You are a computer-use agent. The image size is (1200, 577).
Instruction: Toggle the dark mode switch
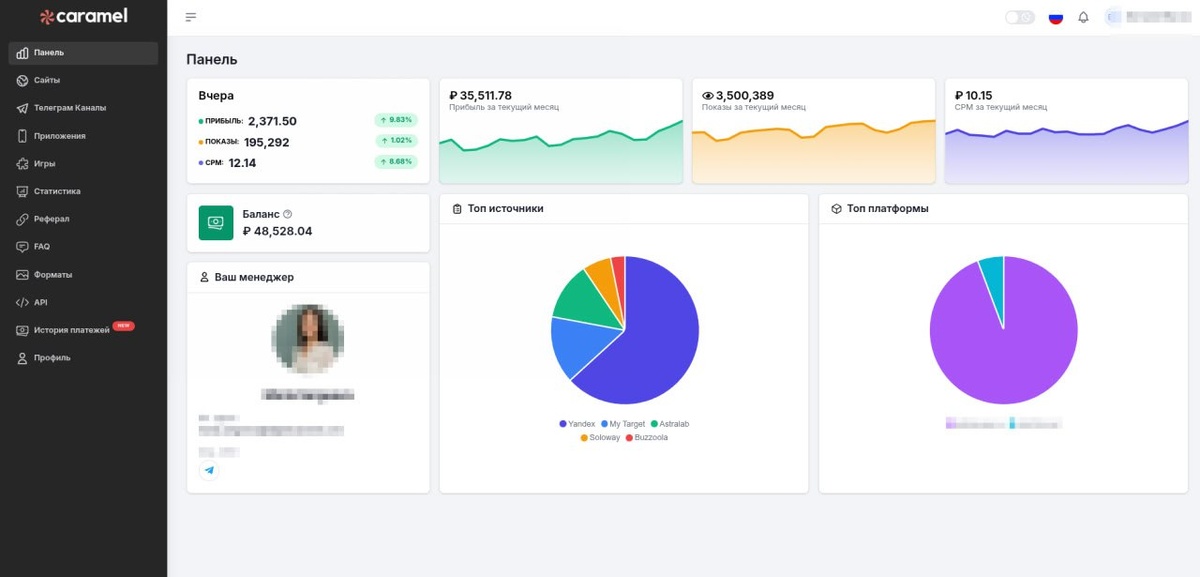[1020, 17]
